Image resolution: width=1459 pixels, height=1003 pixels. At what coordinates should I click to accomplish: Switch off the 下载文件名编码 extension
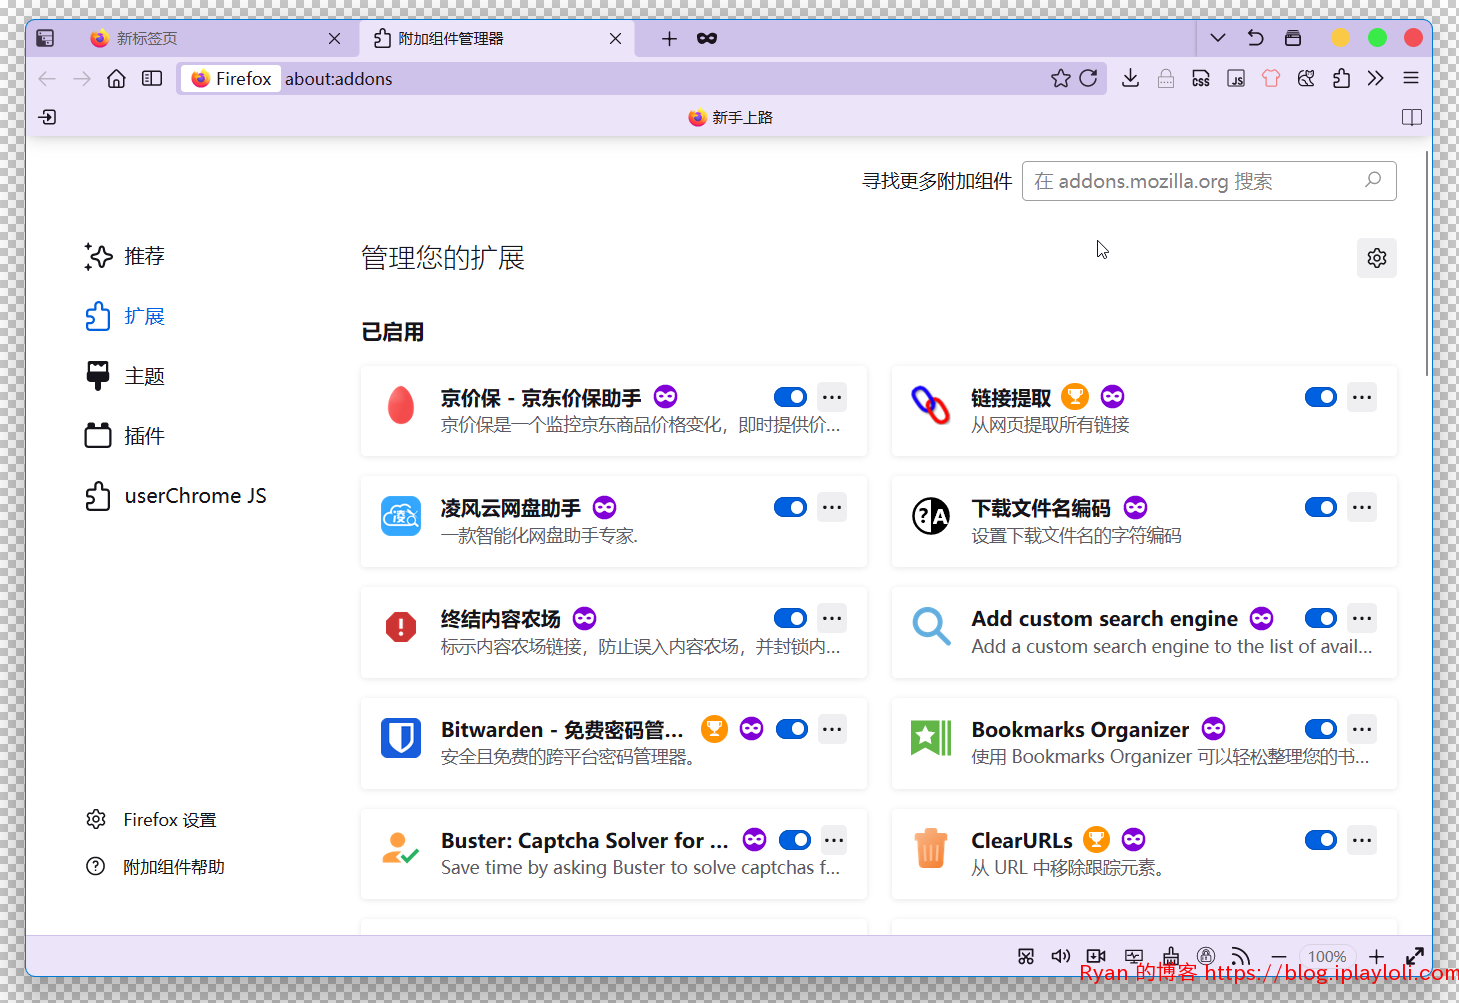1321,507
